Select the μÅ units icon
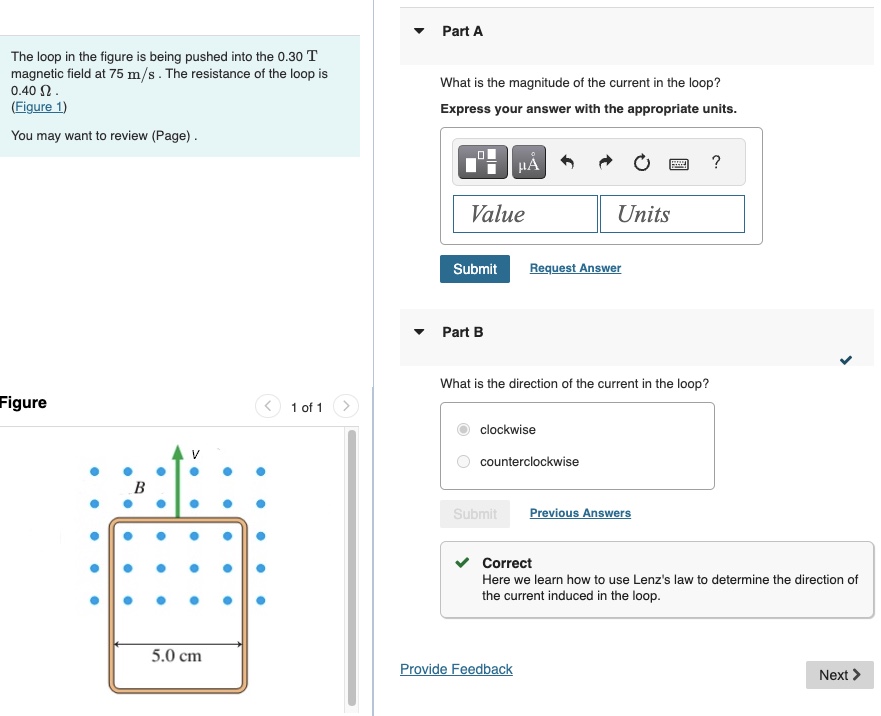Viewport: 881px width, 716px height. pos(528,162)
